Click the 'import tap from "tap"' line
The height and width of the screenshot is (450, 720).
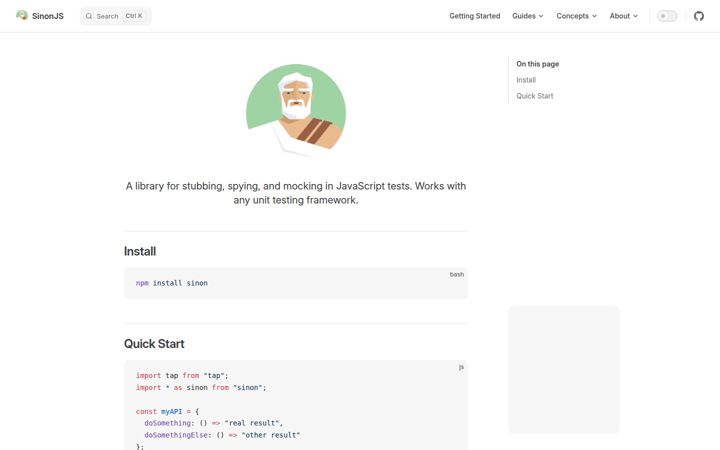182,375
